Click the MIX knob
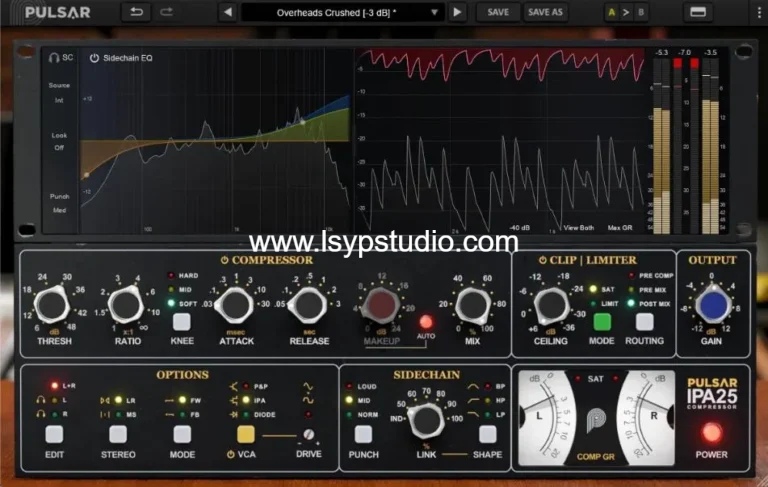Screen dimensions: 768x487 (x=473, y=305)
